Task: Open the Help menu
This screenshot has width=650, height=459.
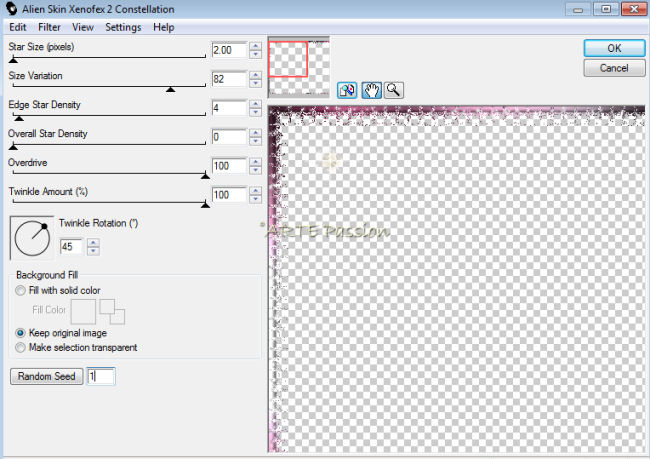Action: 164,27
